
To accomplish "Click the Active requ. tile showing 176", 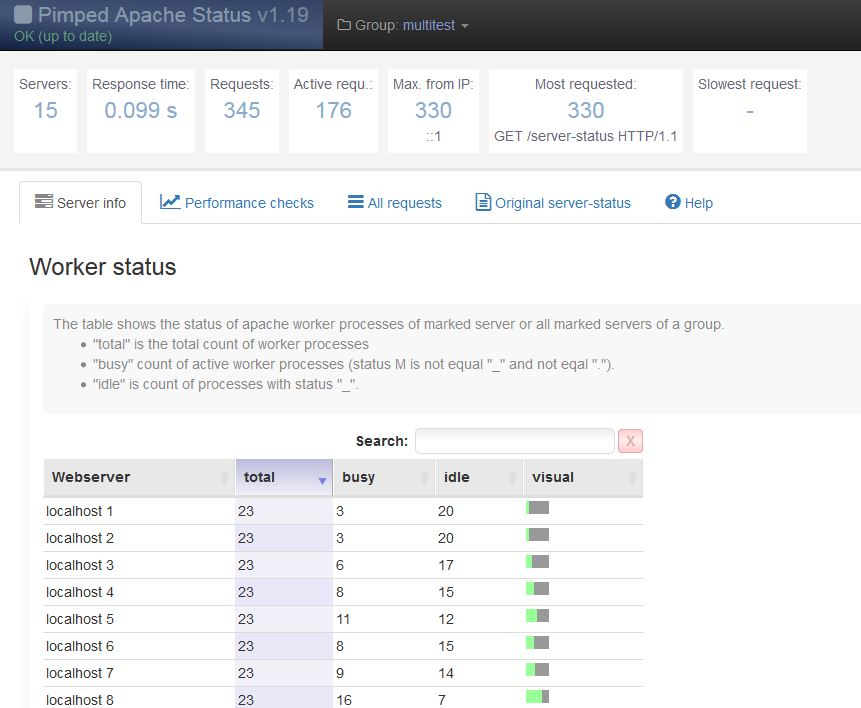I will point(333,110).
